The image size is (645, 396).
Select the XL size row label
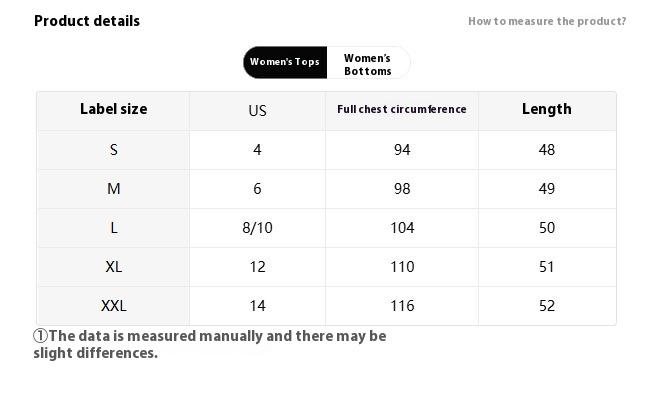(114, 267)
